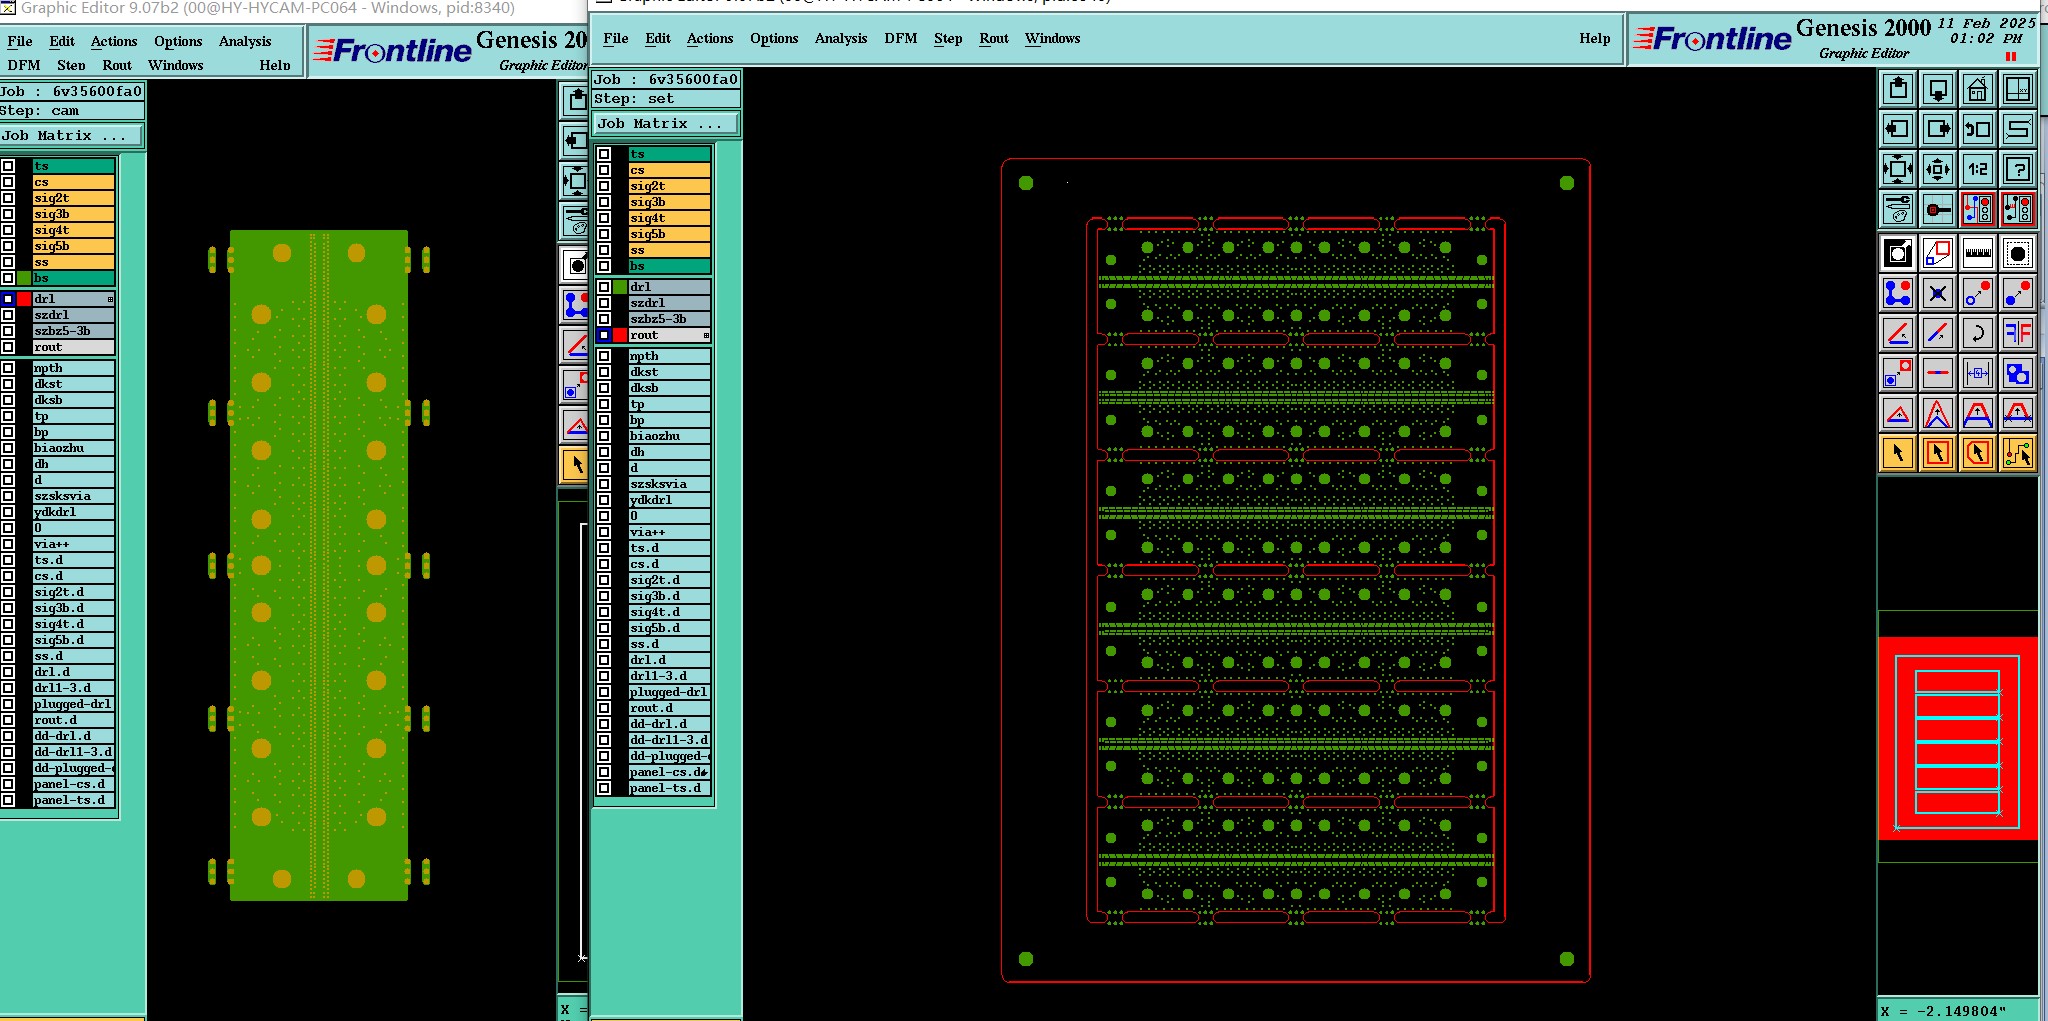Toggle the npth layer checkbox in set window
This screenshot has width=2048, height=1021.
click(604, 356)
